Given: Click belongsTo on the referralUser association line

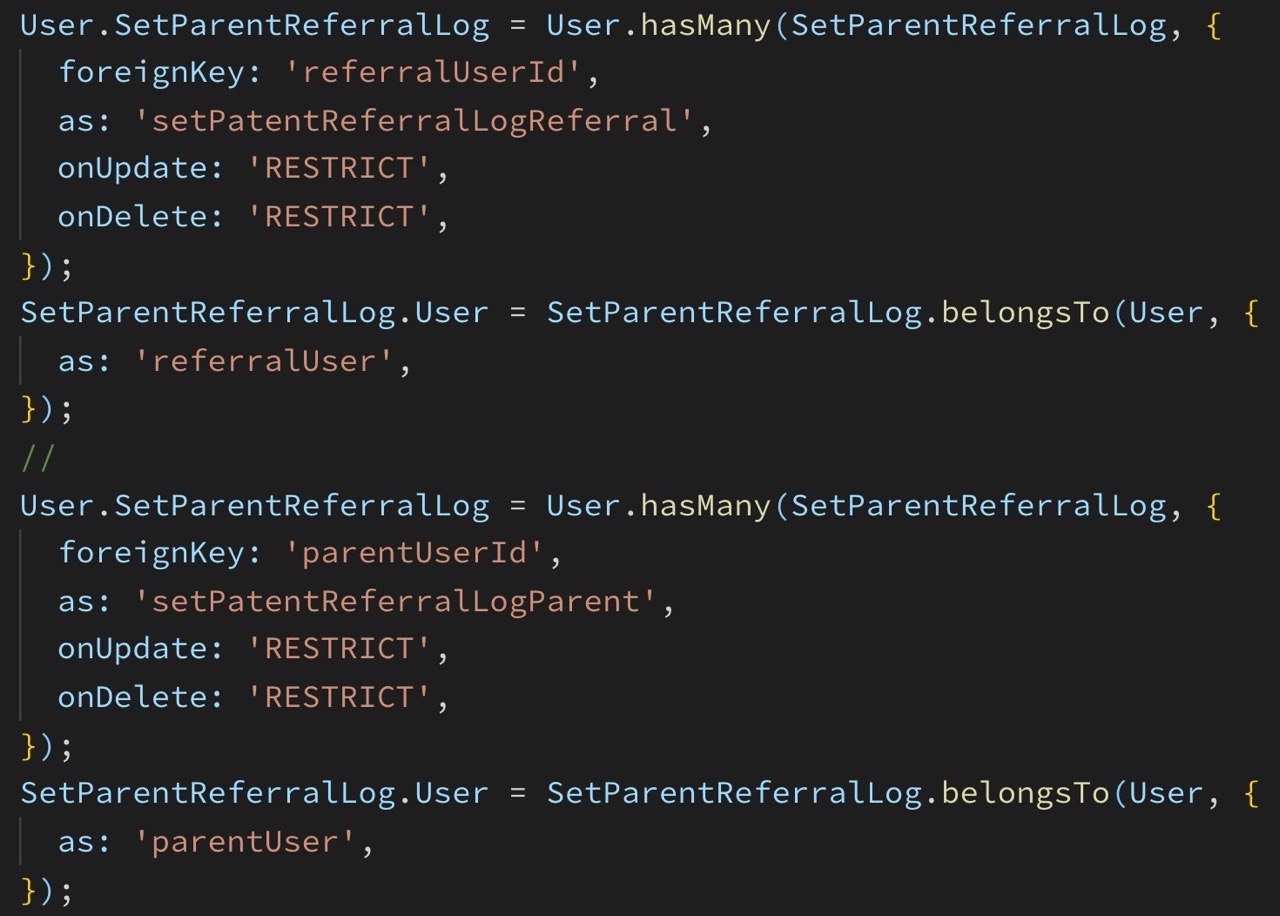Looking at the screenshot, I should click(x=1027, y=312).
